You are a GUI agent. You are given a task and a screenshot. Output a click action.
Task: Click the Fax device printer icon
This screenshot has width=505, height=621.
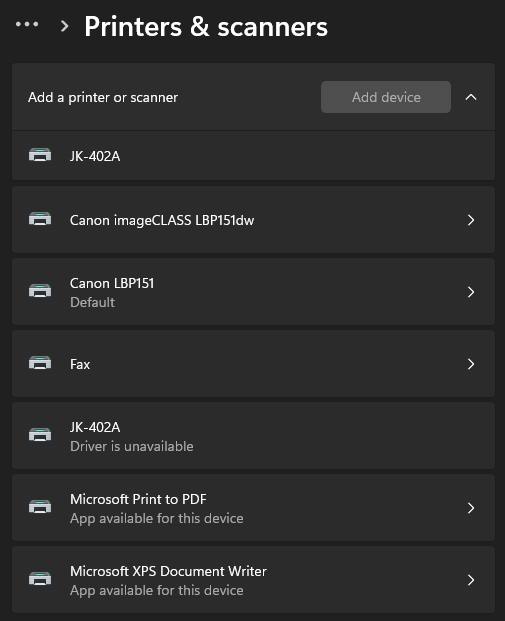(40, 363)
